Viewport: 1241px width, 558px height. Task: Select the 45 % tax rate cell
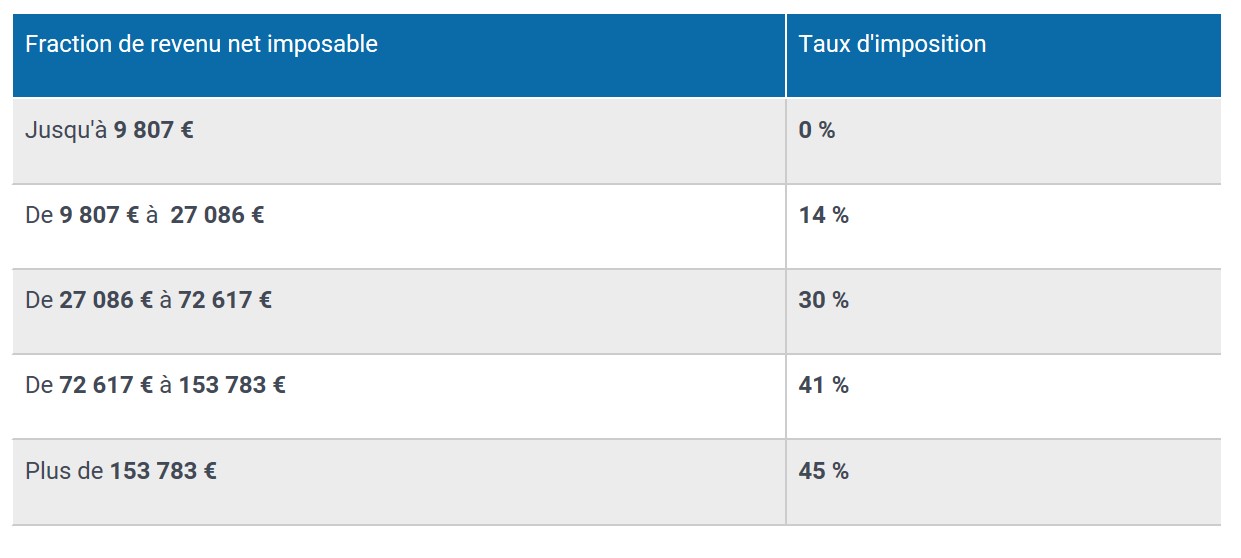coord(1004,482)
